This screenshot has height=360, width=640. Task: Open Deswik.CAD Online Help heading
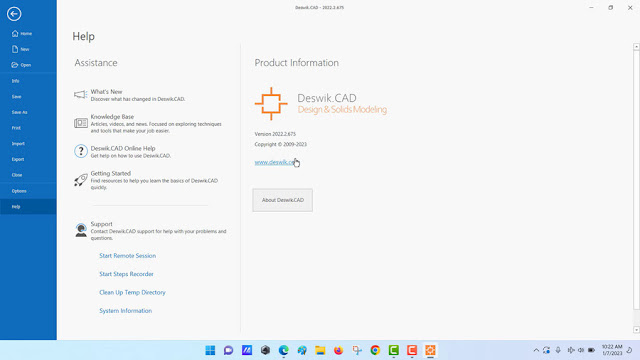coord(123,148)
